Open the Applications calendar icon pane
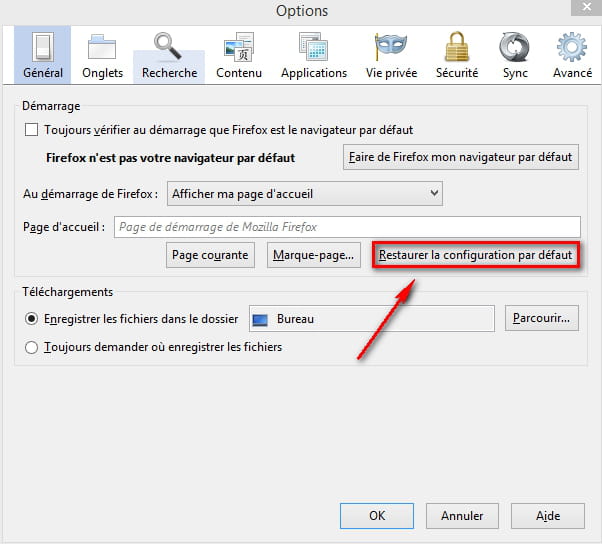 pyautogui.click(x=314, y=55)
